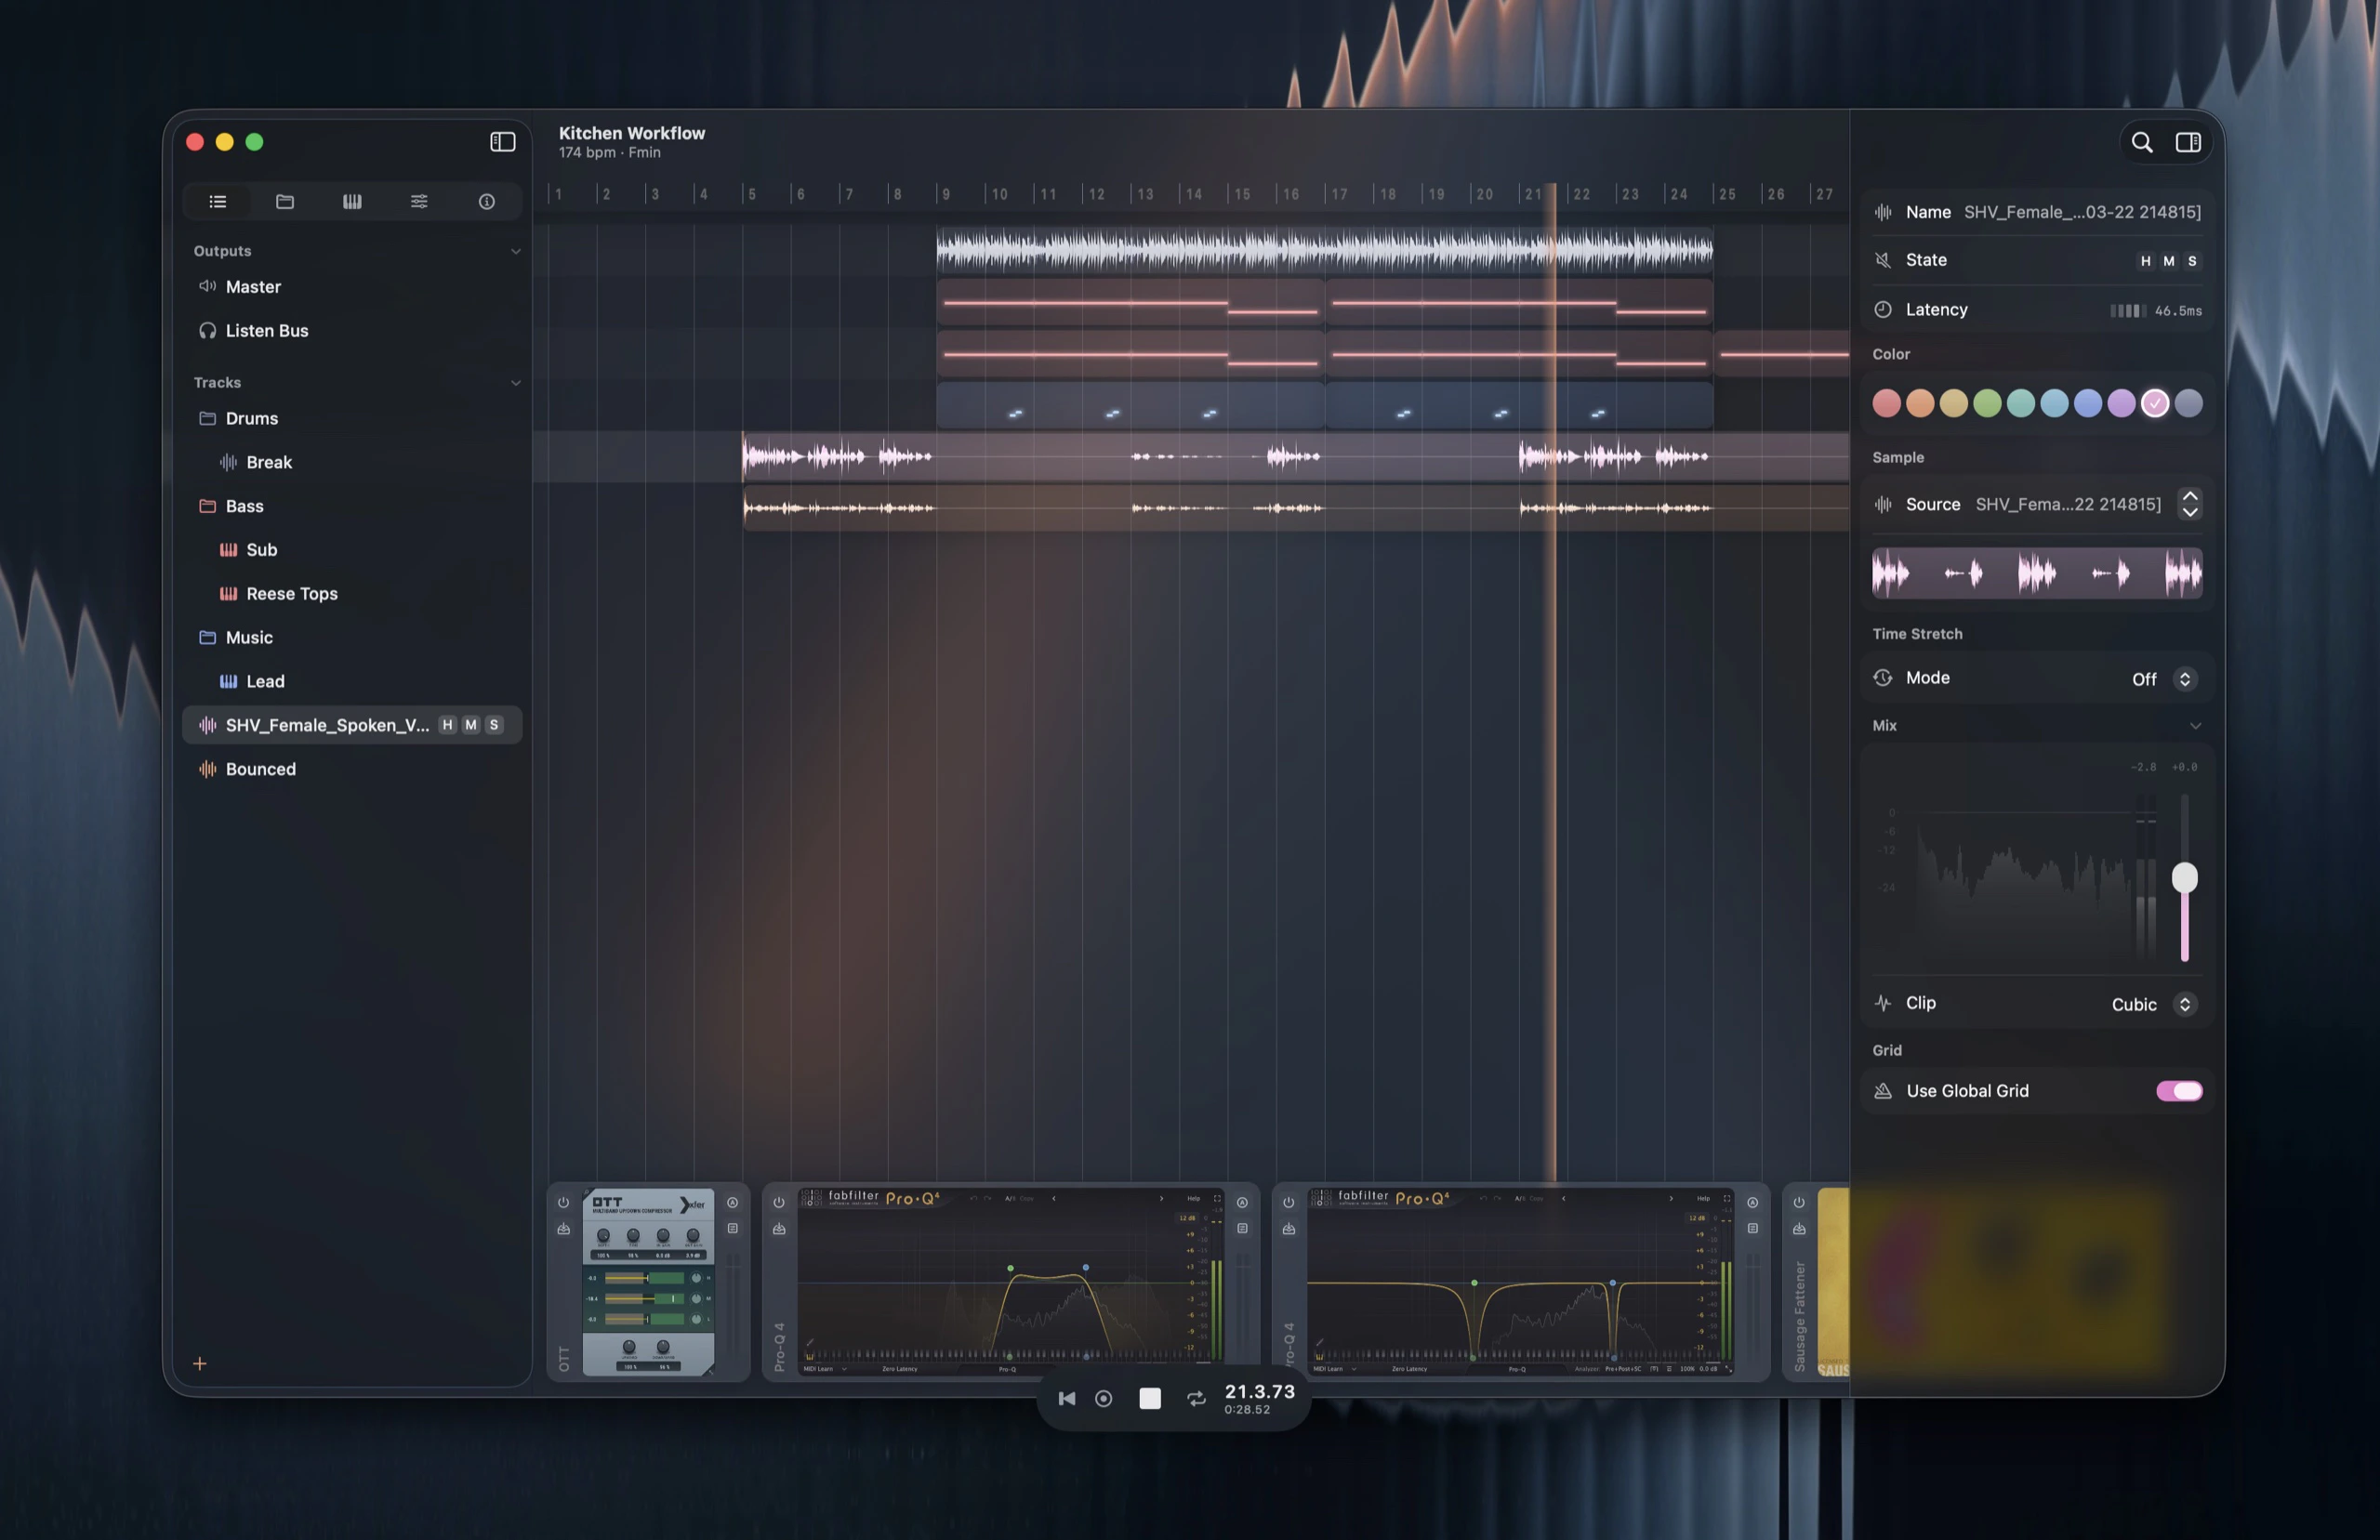The image size is (2380, 1540).
Task: Open the Time Stretch Mode dropdown
Action: point(2185,678)
